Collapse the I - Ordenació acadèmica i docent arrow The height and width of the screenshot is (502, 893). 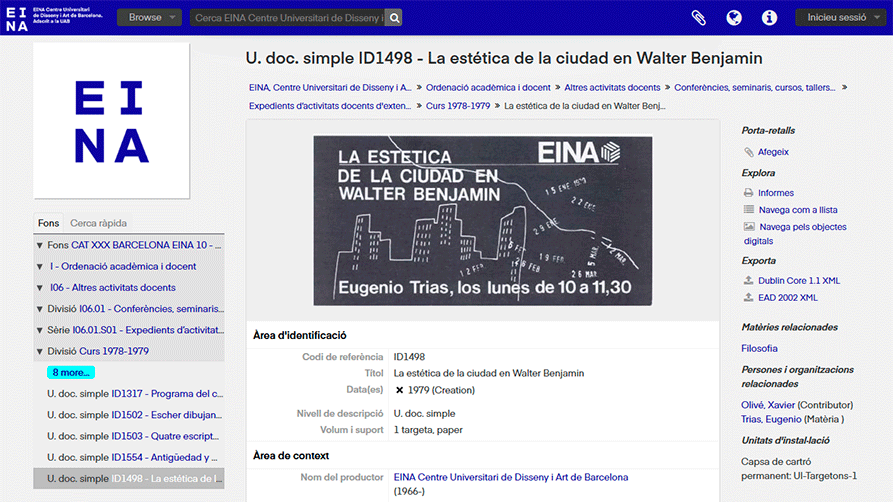coord(40,267)
